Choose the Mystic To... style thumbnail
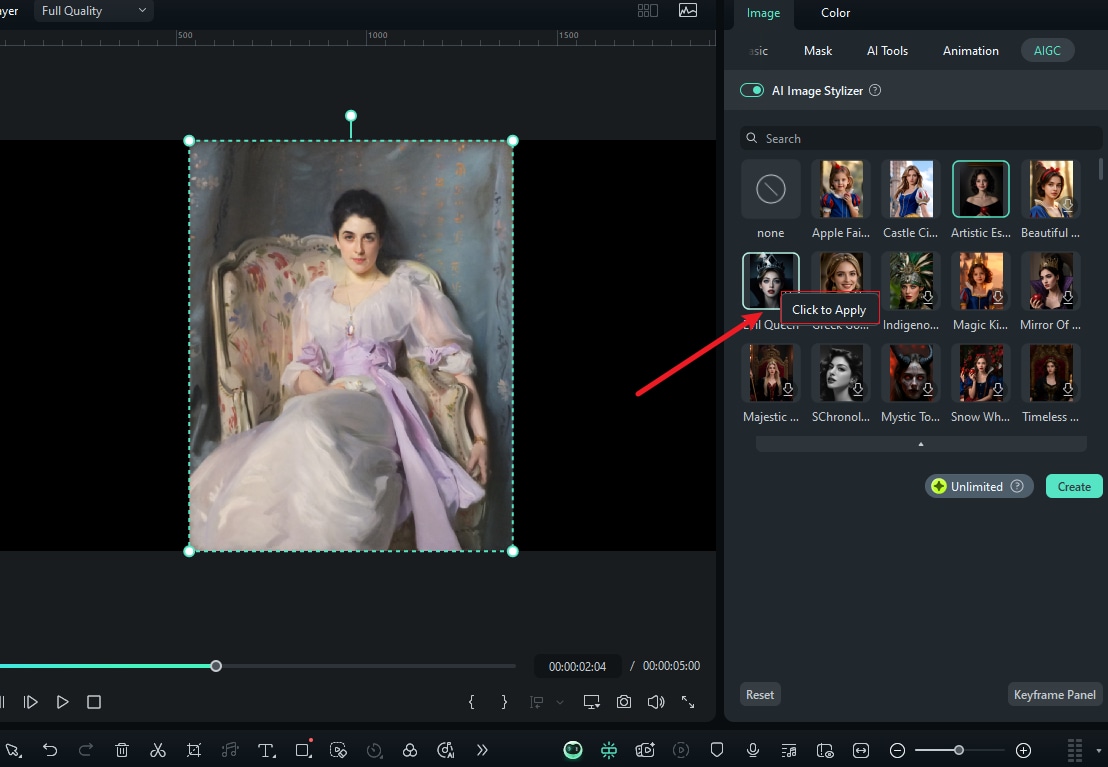The image size is (1108, 767). (x=910, y=373)
